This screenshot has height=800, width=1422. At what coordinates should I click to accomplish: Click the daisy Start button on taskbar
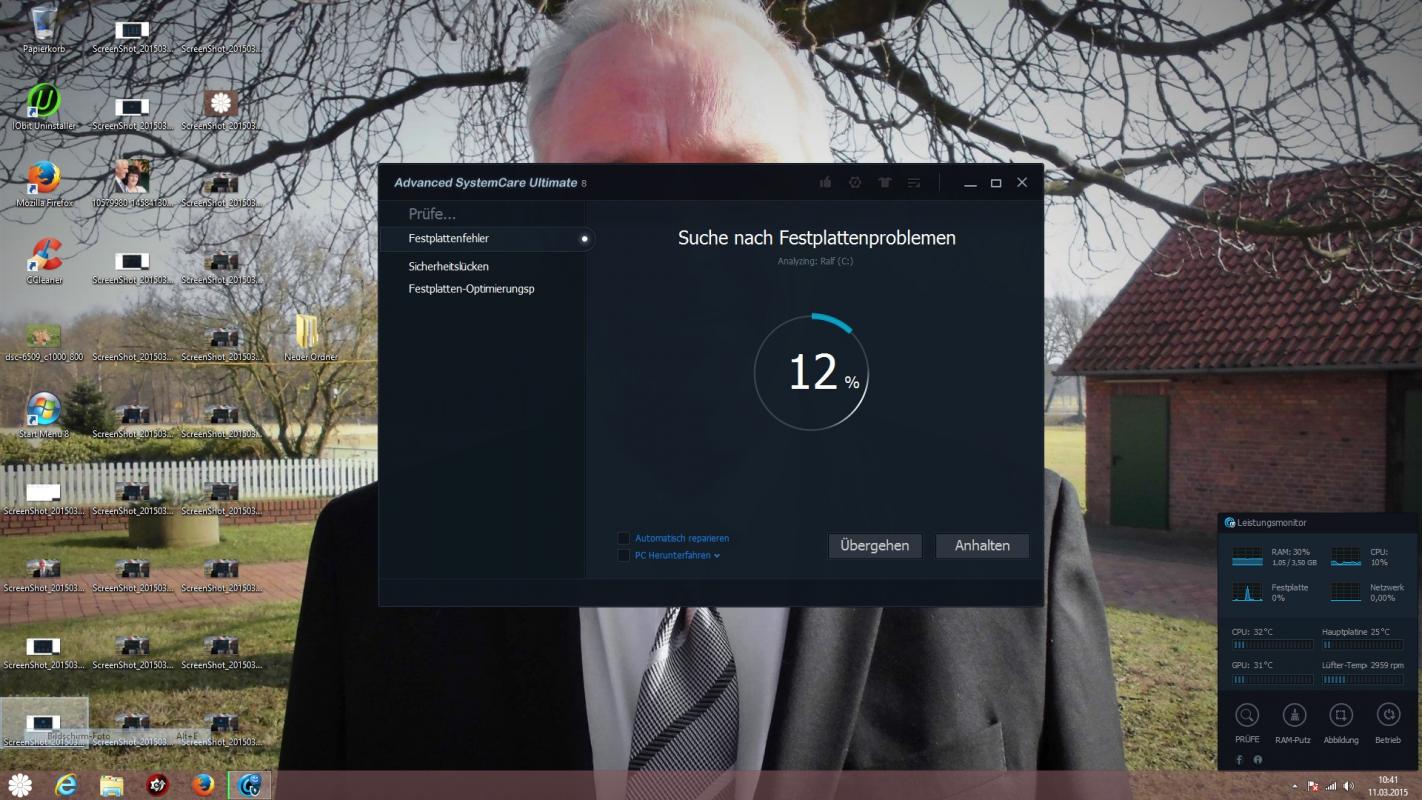(x=20, y=785)
